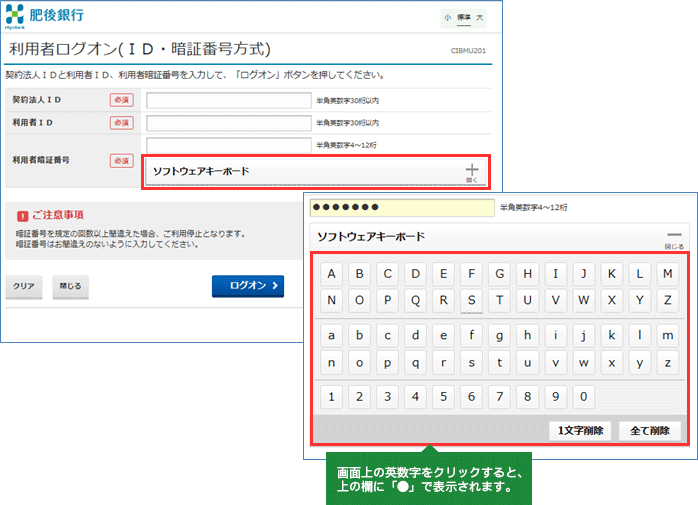Click the 利用者ID input field
The height and width of the screenshot is (505, 698).
[229, 123]
